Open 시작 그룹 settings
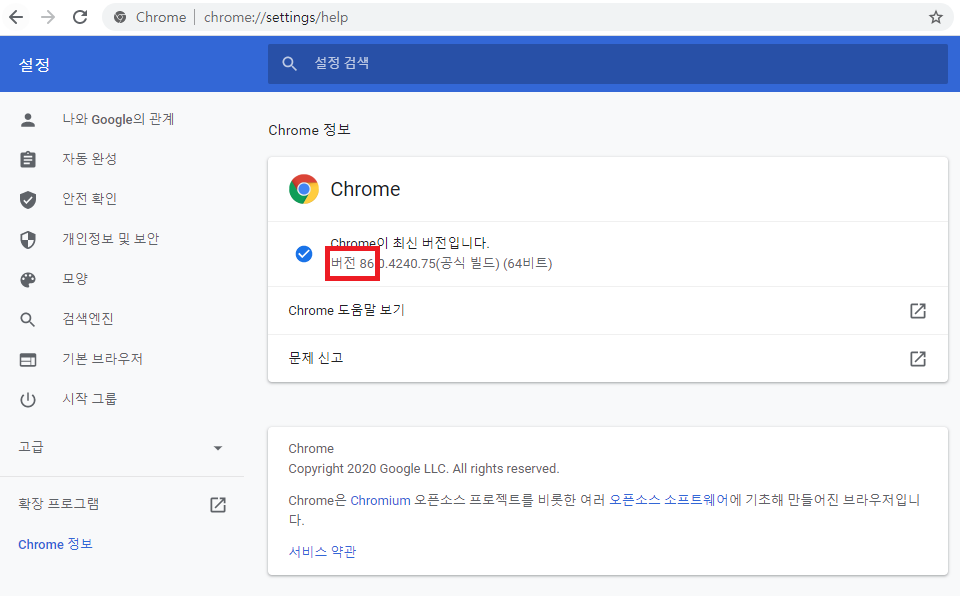 coord(89,399)
